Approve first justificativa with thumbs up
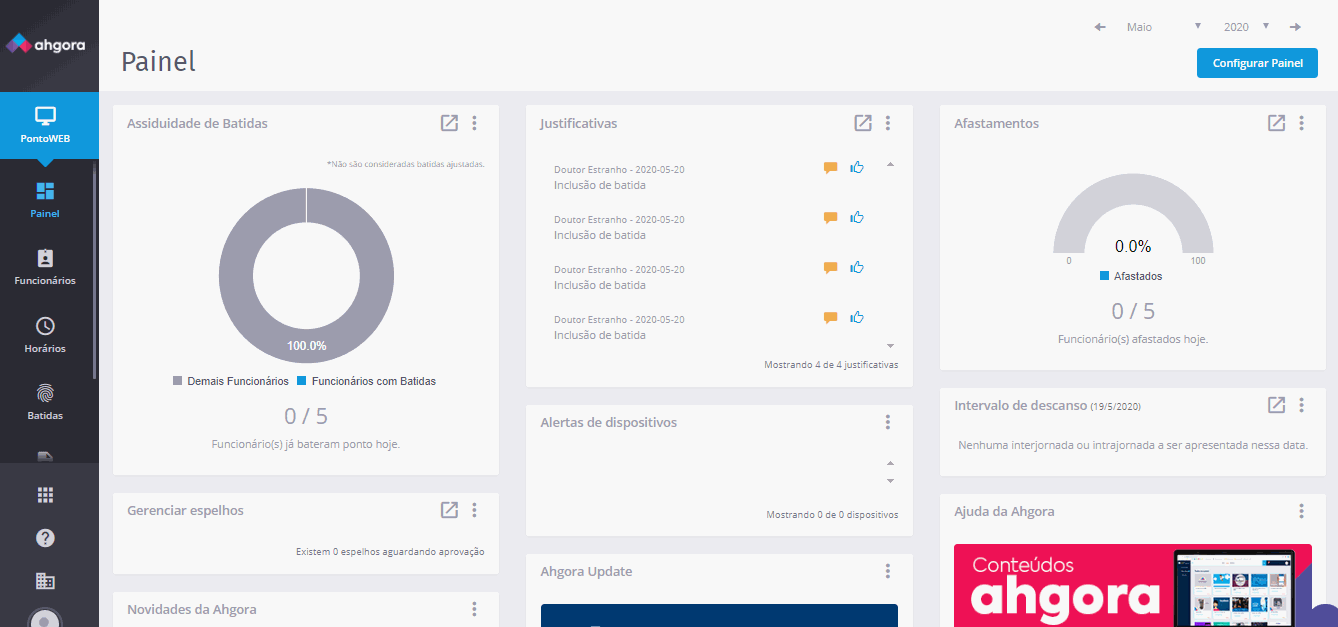The image size is (1338, 627). [x=857, y=167]
